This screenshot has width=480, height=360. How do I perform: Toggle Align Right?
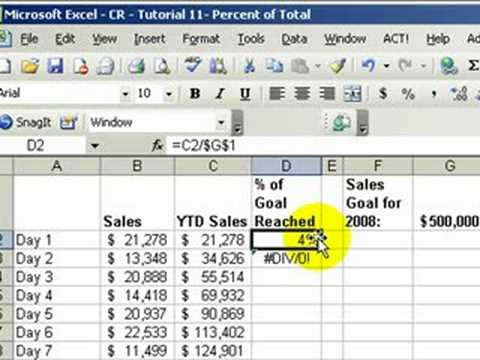[x=327, y=94]
